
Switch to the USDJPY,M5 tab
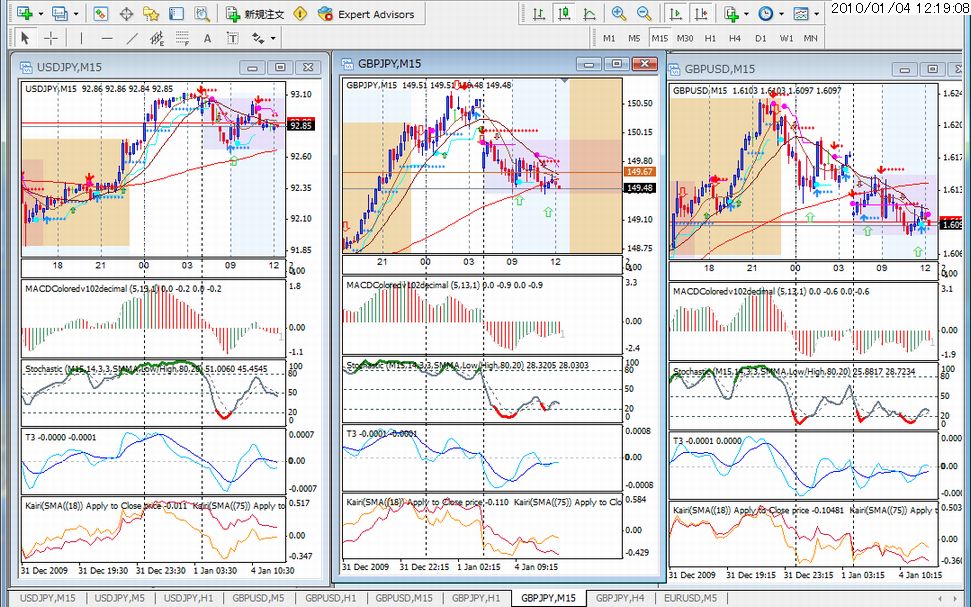(x=120, y=598)
